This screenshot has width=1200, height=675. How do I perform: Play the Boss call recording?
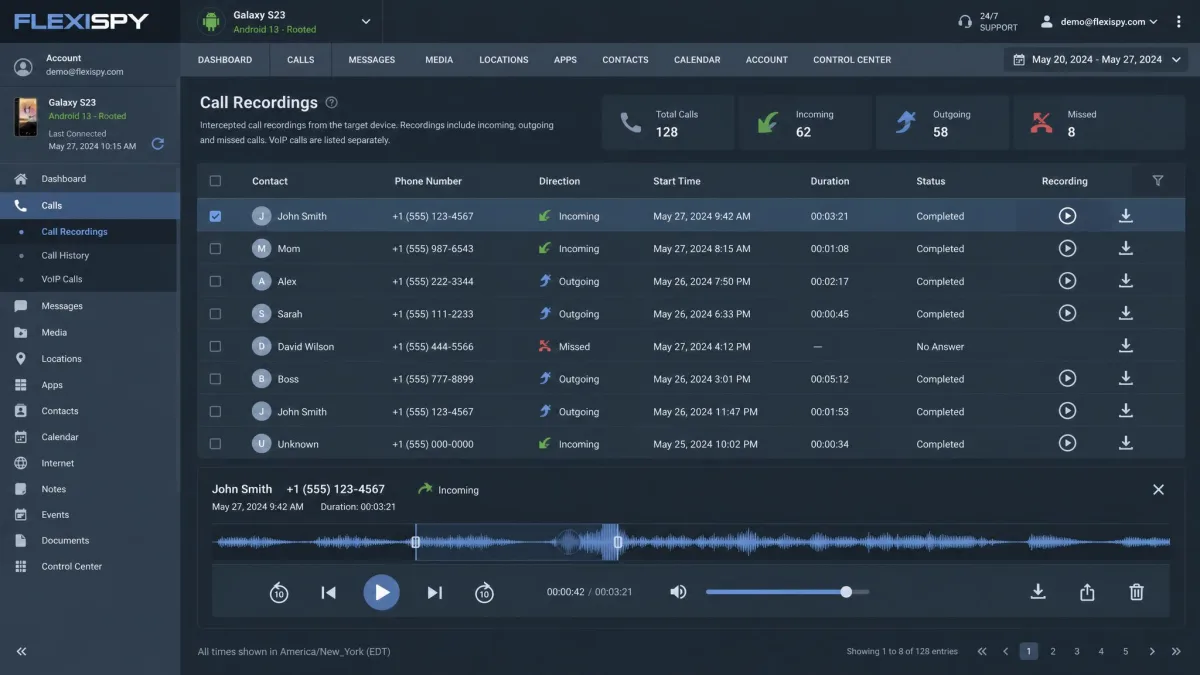pos(1067,379)
